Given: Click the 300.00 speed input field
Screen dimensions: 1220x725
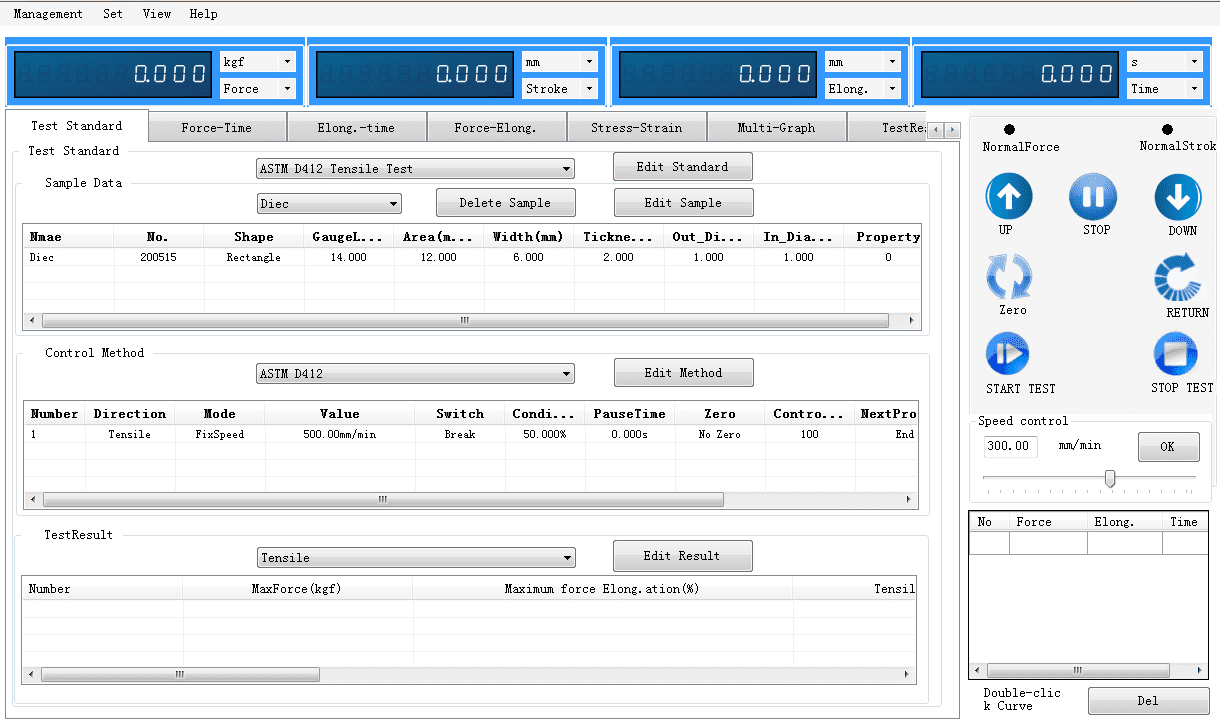Looking at the screenshot, I should 1009,446.
